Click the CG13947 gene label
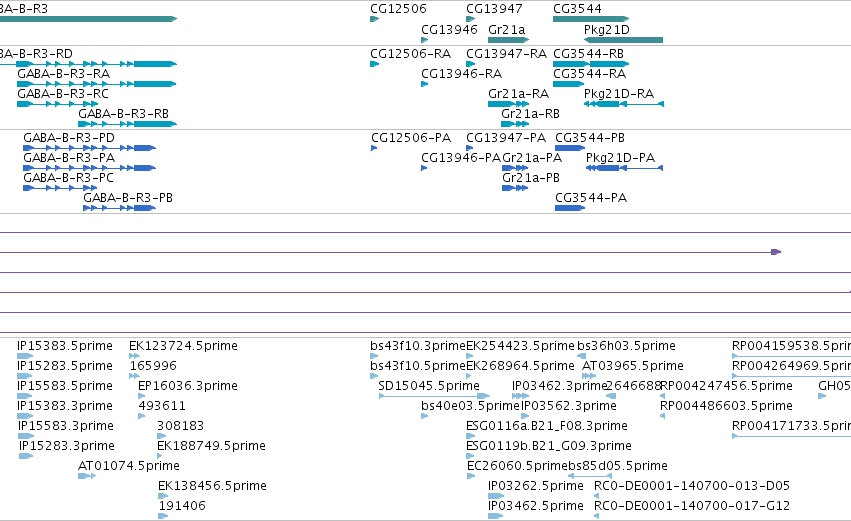The width and height of the screenshot is (851, 521). 494,9
